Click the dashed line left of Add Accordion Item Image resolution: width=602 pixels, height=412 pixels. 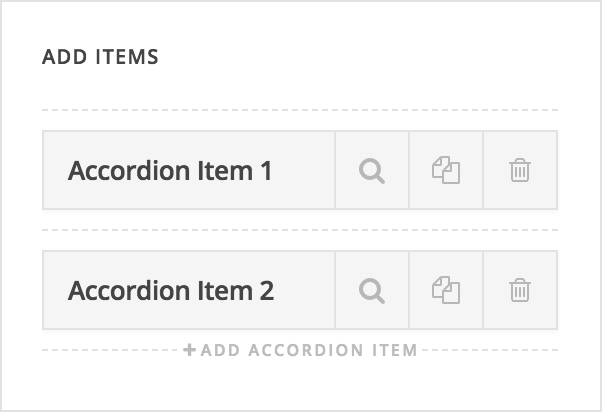point(111,350)
